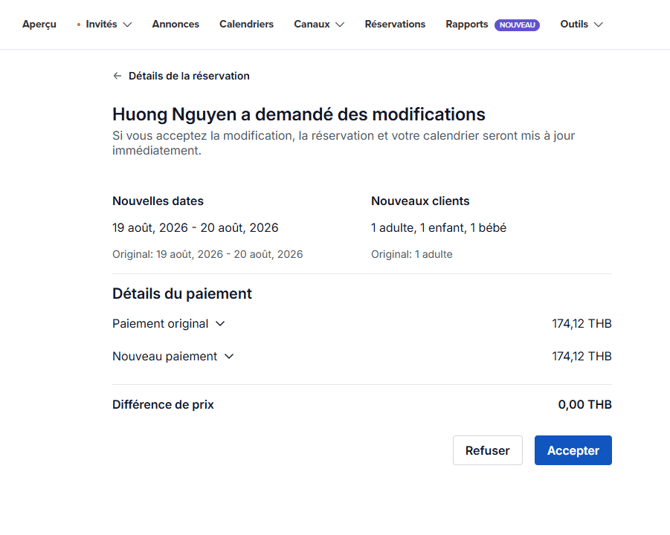Expand the Paiement original details
Screen dimensions: 670x535
pyautogui.click(x=168, y=324)
